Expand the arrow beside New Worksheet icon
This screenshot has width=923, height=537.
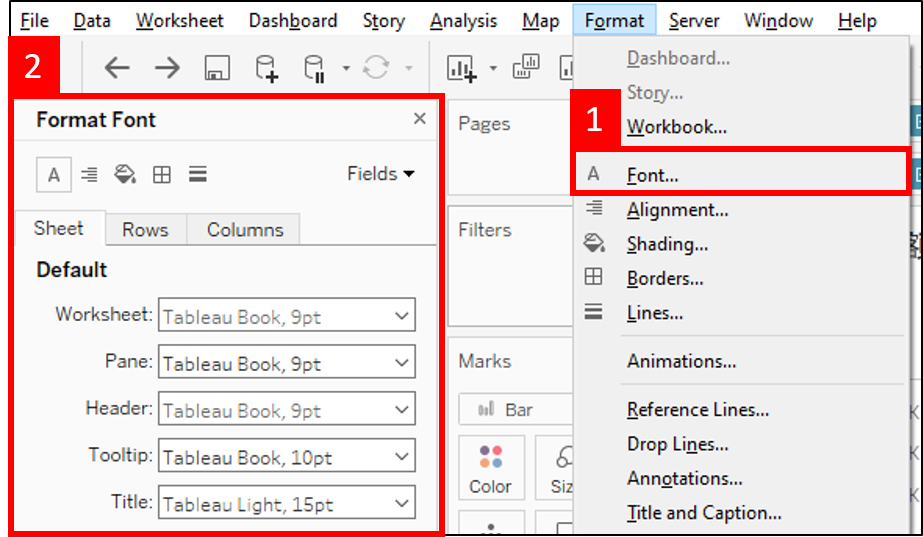pos(493,68)
